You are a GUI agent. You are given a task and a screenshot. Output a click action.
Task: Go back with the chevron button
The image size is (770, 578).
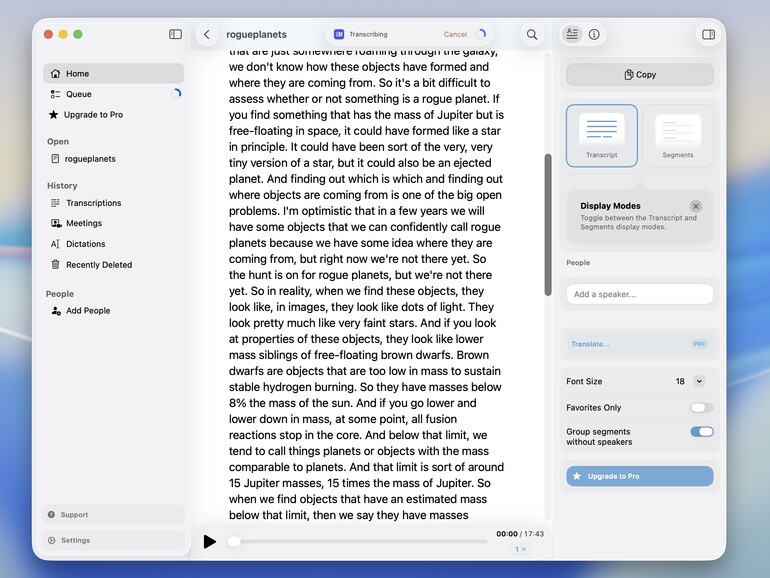pos(207,34)
